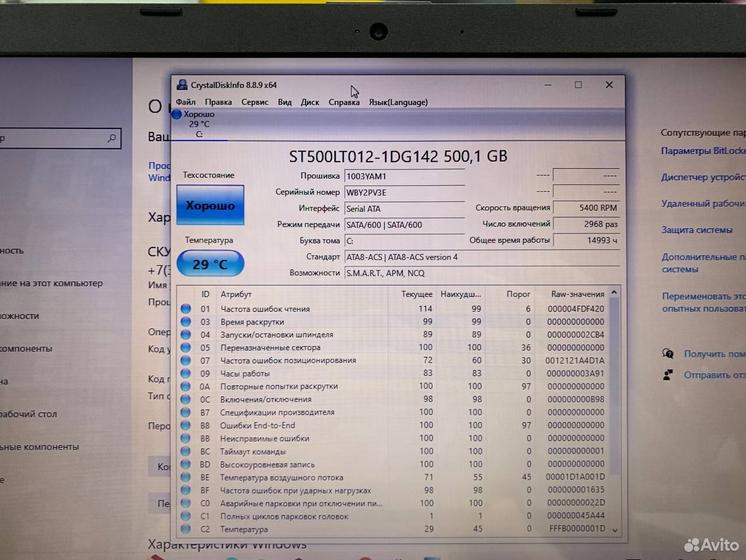Click status dot for Высокоуровневая запись

(x=186, y=464)
